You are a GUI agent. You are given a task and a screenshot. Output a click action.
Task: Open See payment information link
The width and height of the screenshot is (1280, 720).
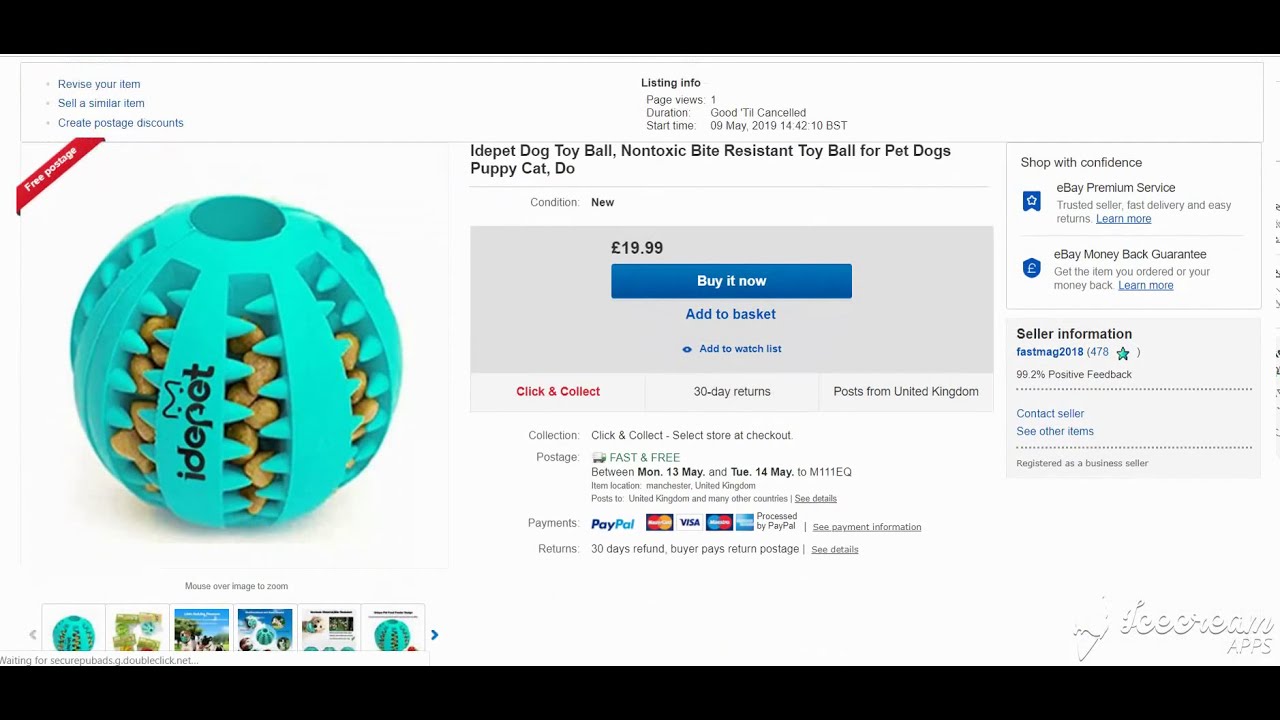[x=866, y=527]
